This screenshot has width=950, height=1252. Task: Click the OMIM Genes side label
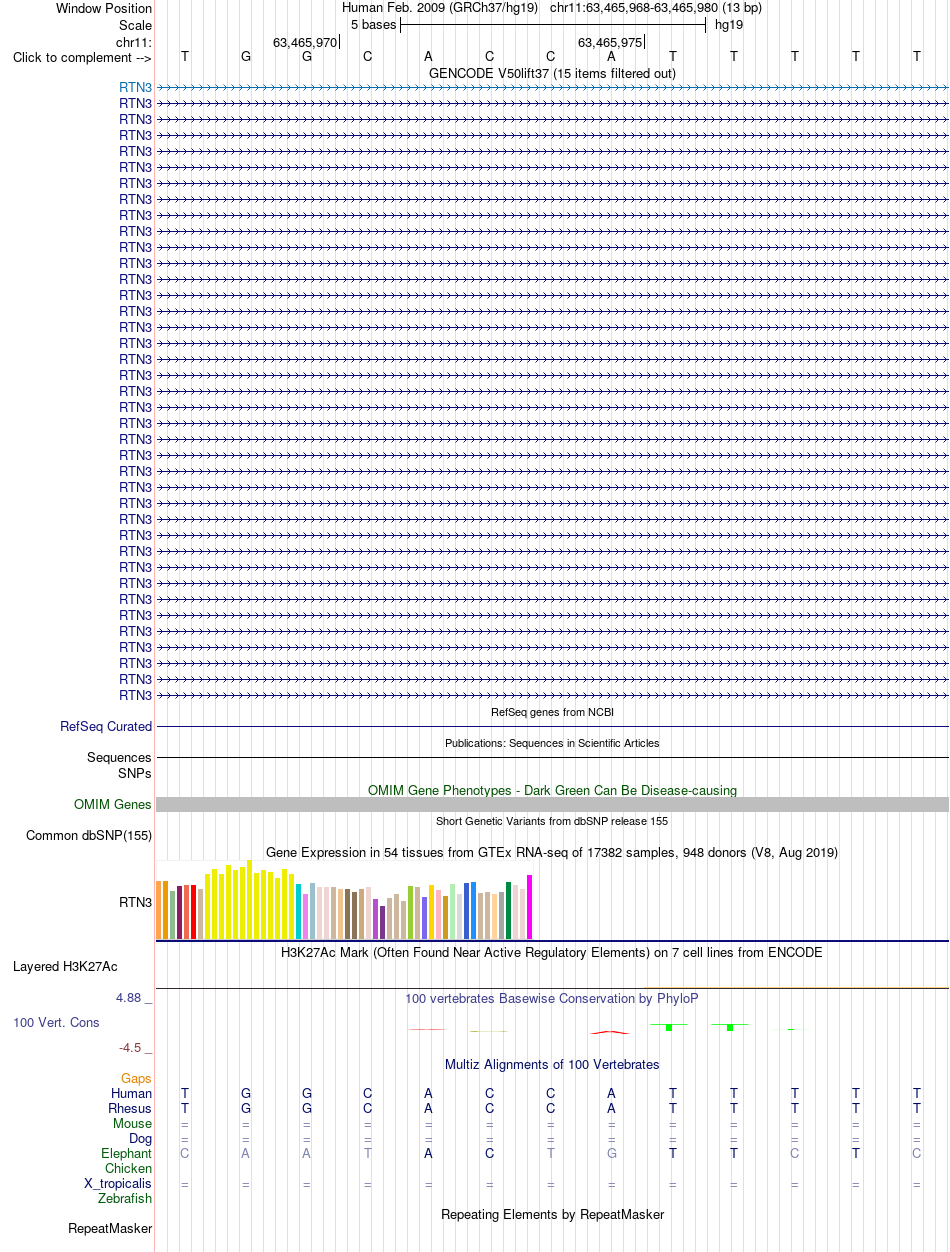[x=113, y=804]
